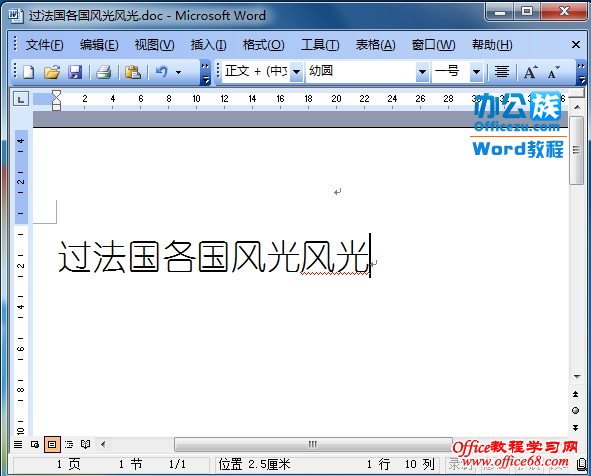The width and height of the screenshot is (591, 476).
Task: Jump to next page with double-down arrow
Action: tap(576, 427)
